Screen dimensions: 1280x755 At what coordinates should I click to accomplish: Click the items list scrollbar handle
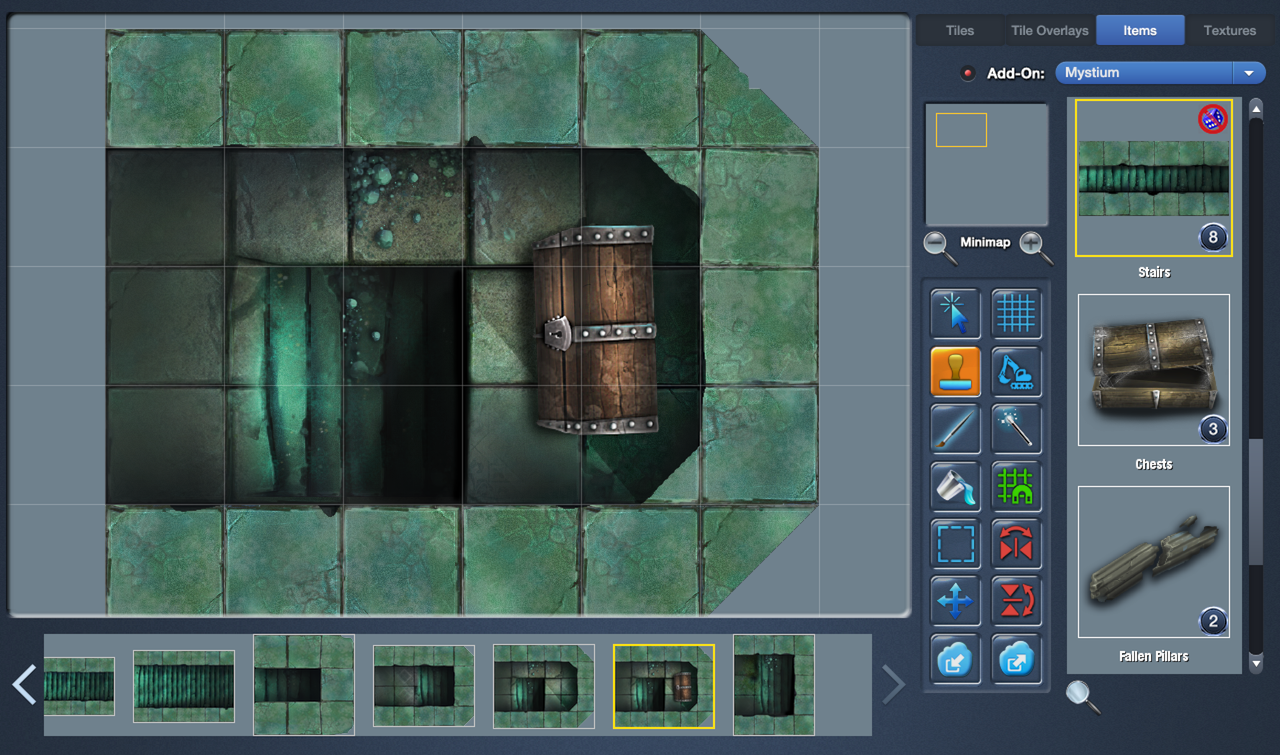pyautogui.click(x=1256, y=500)
